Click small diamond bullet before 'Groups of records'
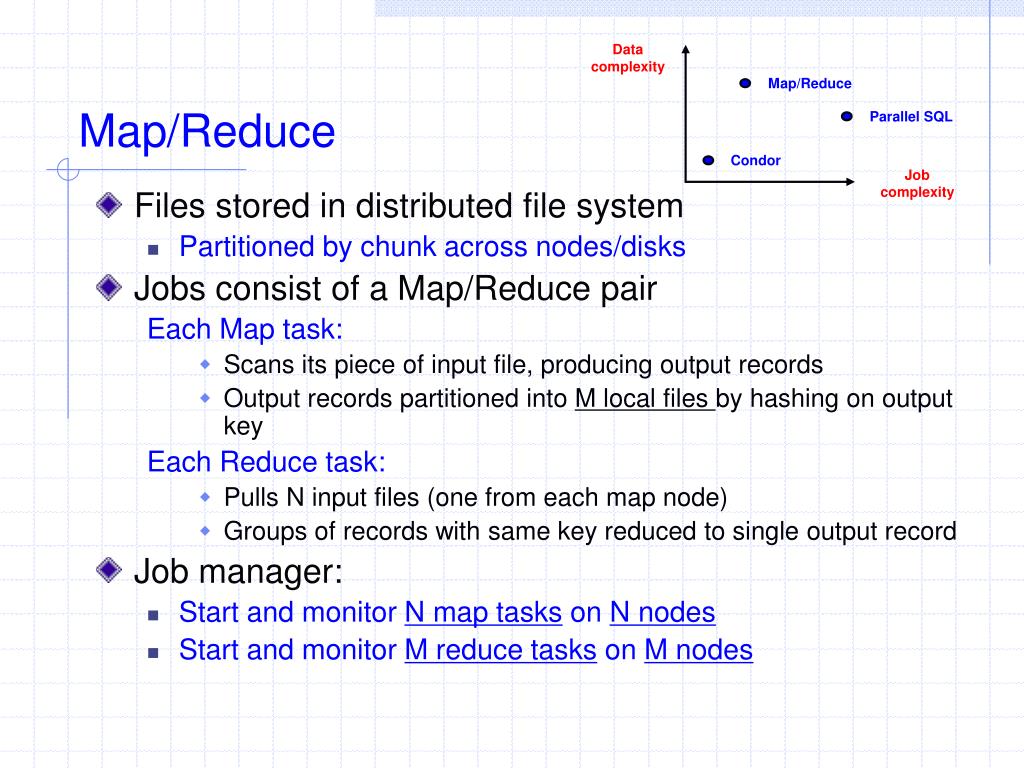 pos(205,530)
